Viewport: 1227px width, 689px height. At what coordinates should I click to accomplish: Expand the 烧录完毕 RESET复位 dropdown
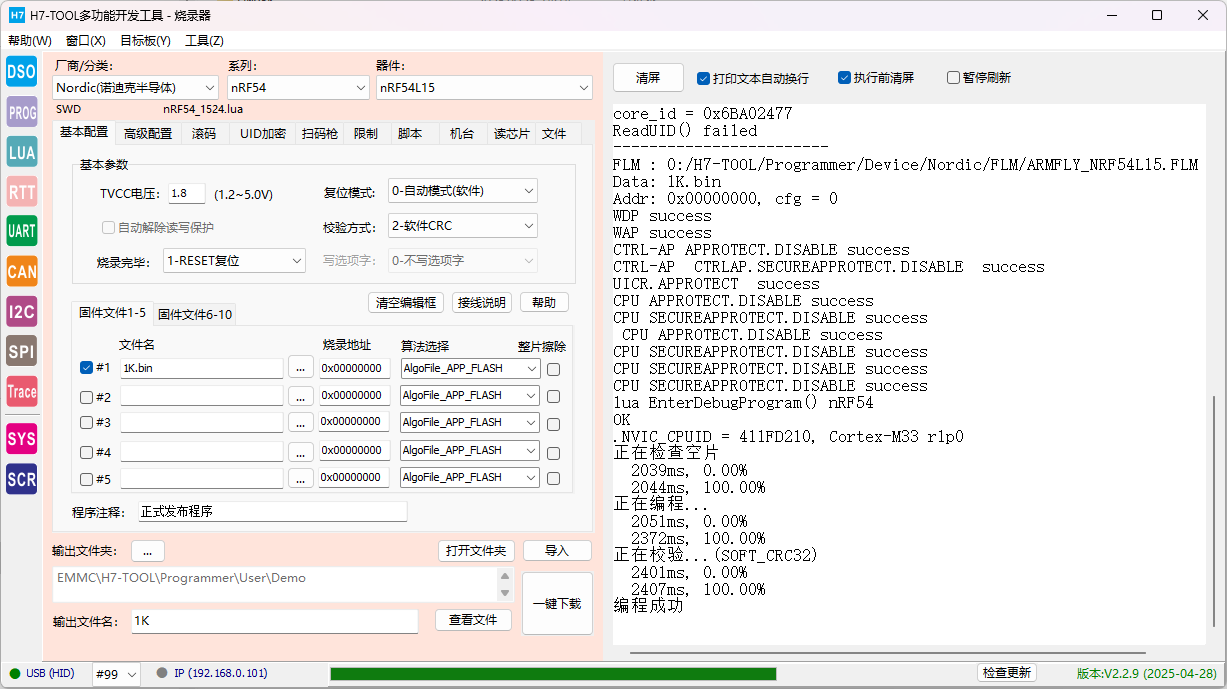(235, 261)
